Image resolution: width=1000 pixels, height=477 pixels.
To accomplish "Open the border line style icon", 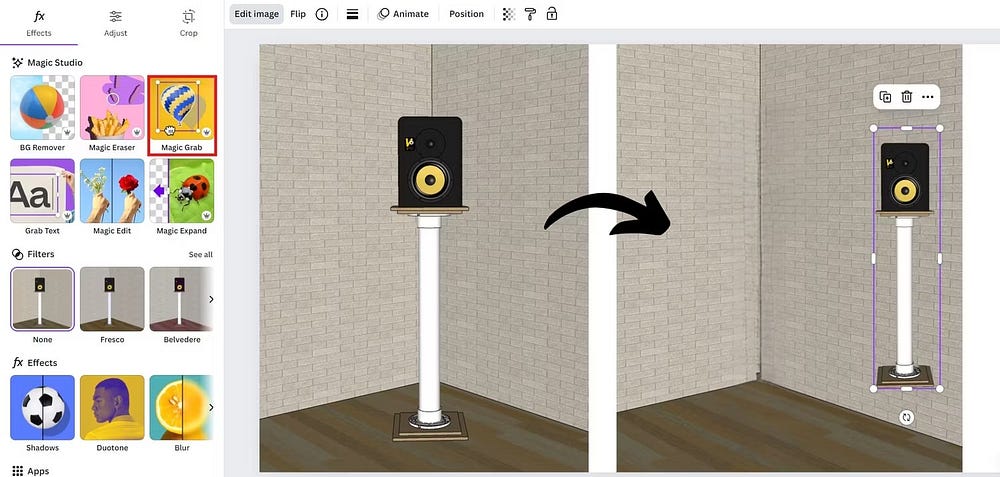I will point(352,14).
